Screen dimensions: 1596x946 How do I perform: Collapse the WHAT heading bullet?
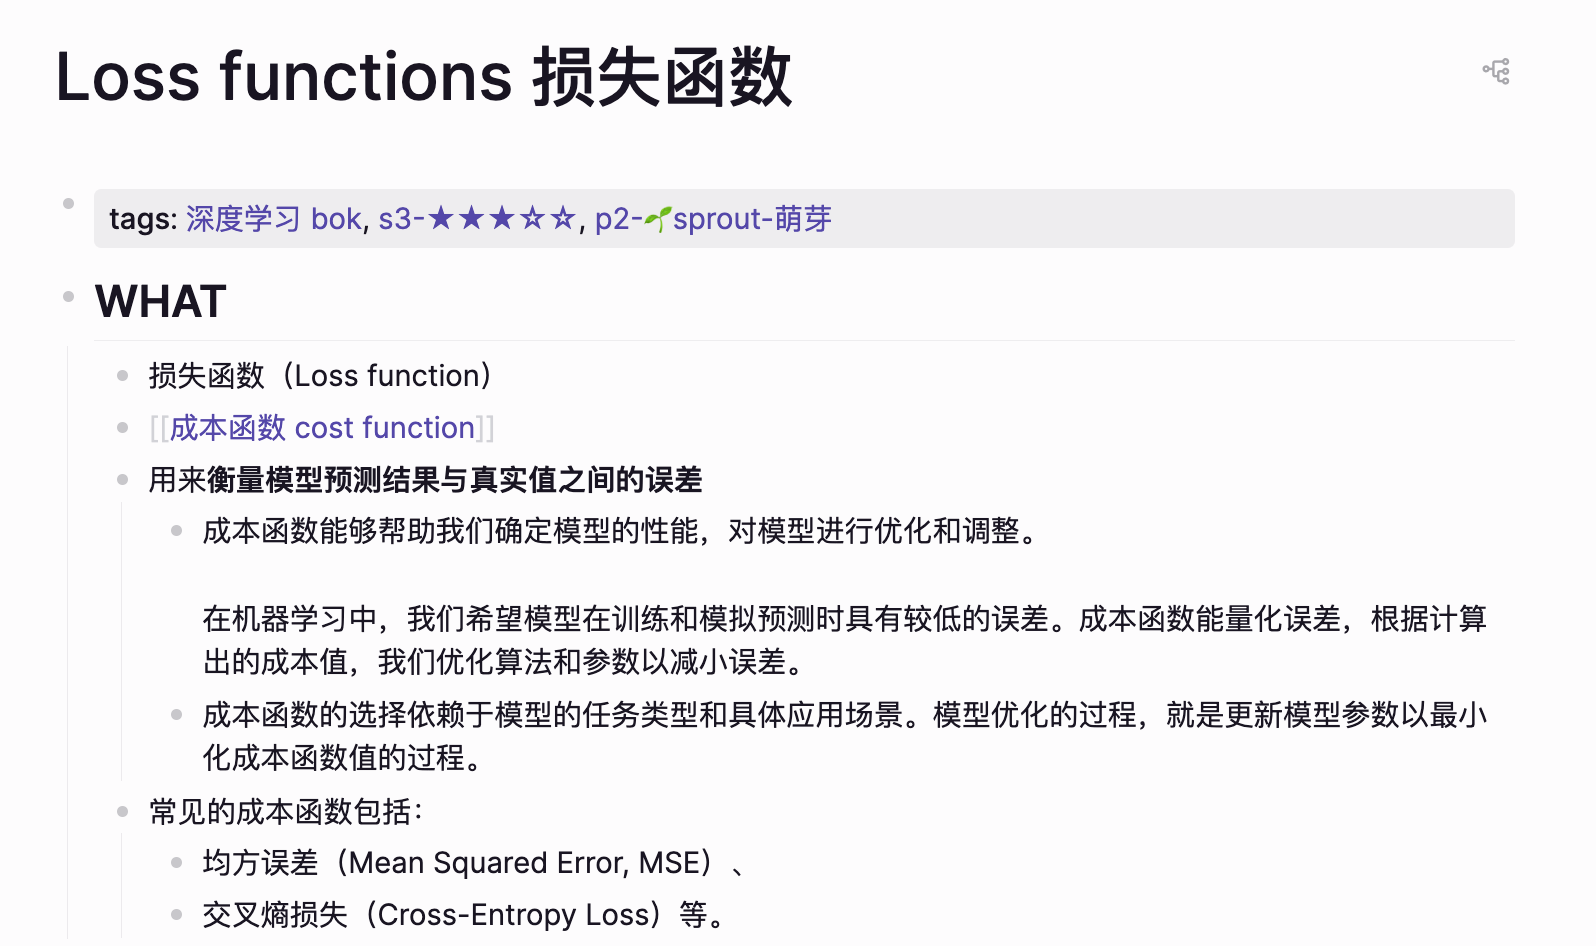[68, 296]
